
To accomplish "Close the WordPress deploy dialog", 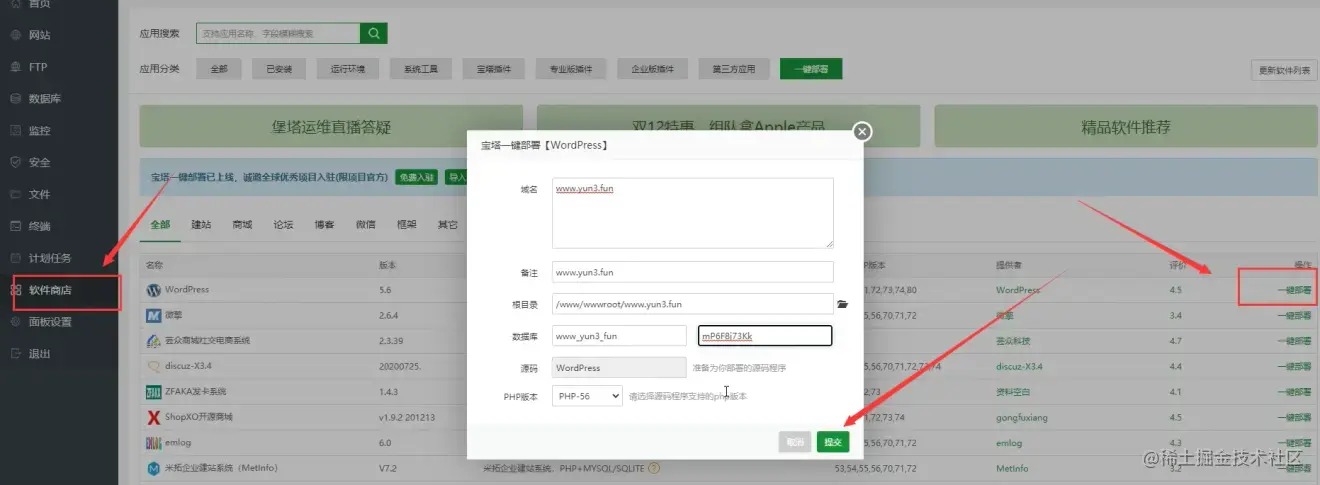I will pyautogui.click(x=862, y=131).
